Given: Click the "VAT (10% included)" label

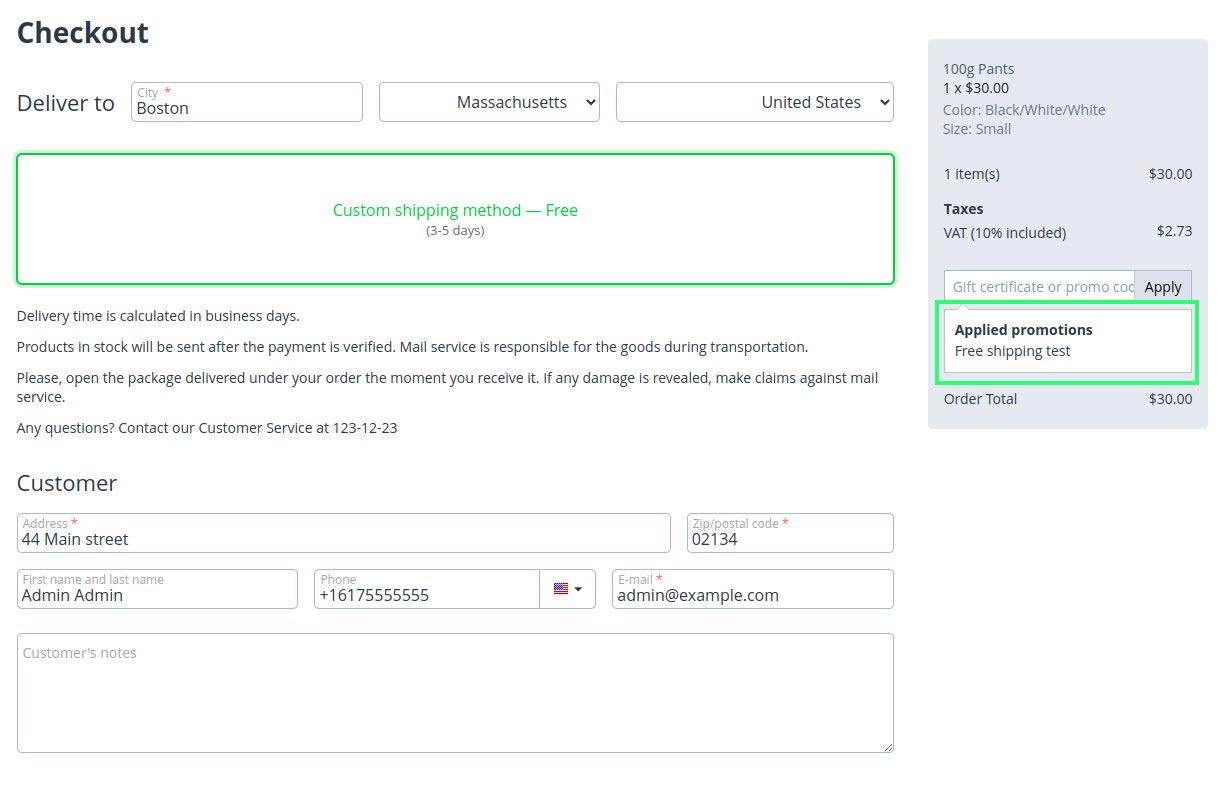Looking at the screenshot, I should [1005, 233].
